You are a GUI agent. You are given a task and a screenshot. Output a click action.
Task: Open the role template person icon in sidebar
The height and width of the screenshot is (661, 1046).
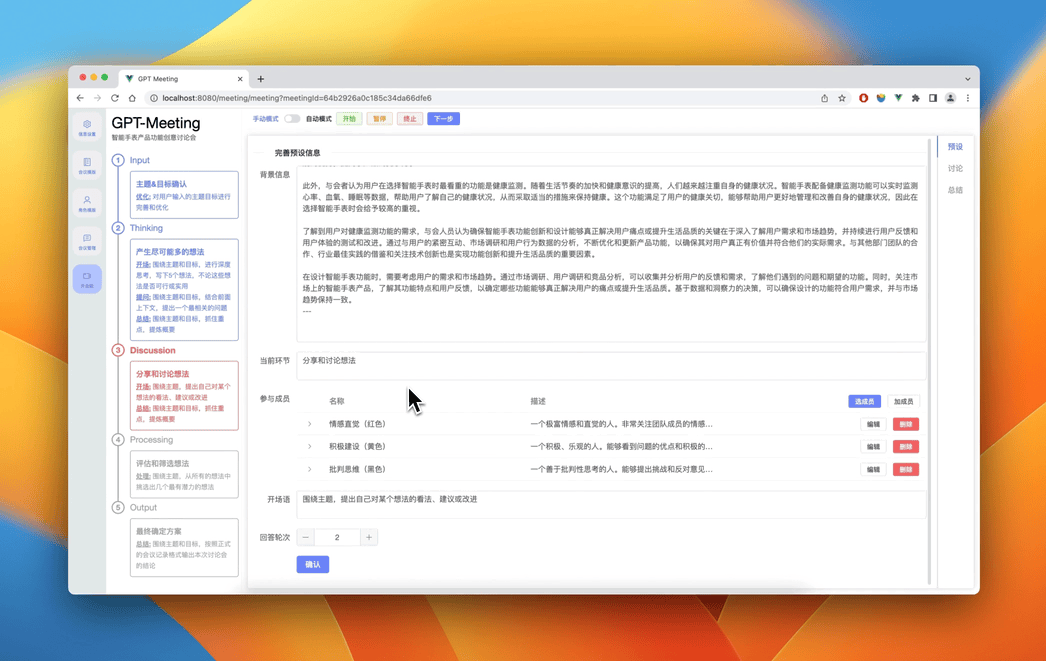click(x=87, y=204)
